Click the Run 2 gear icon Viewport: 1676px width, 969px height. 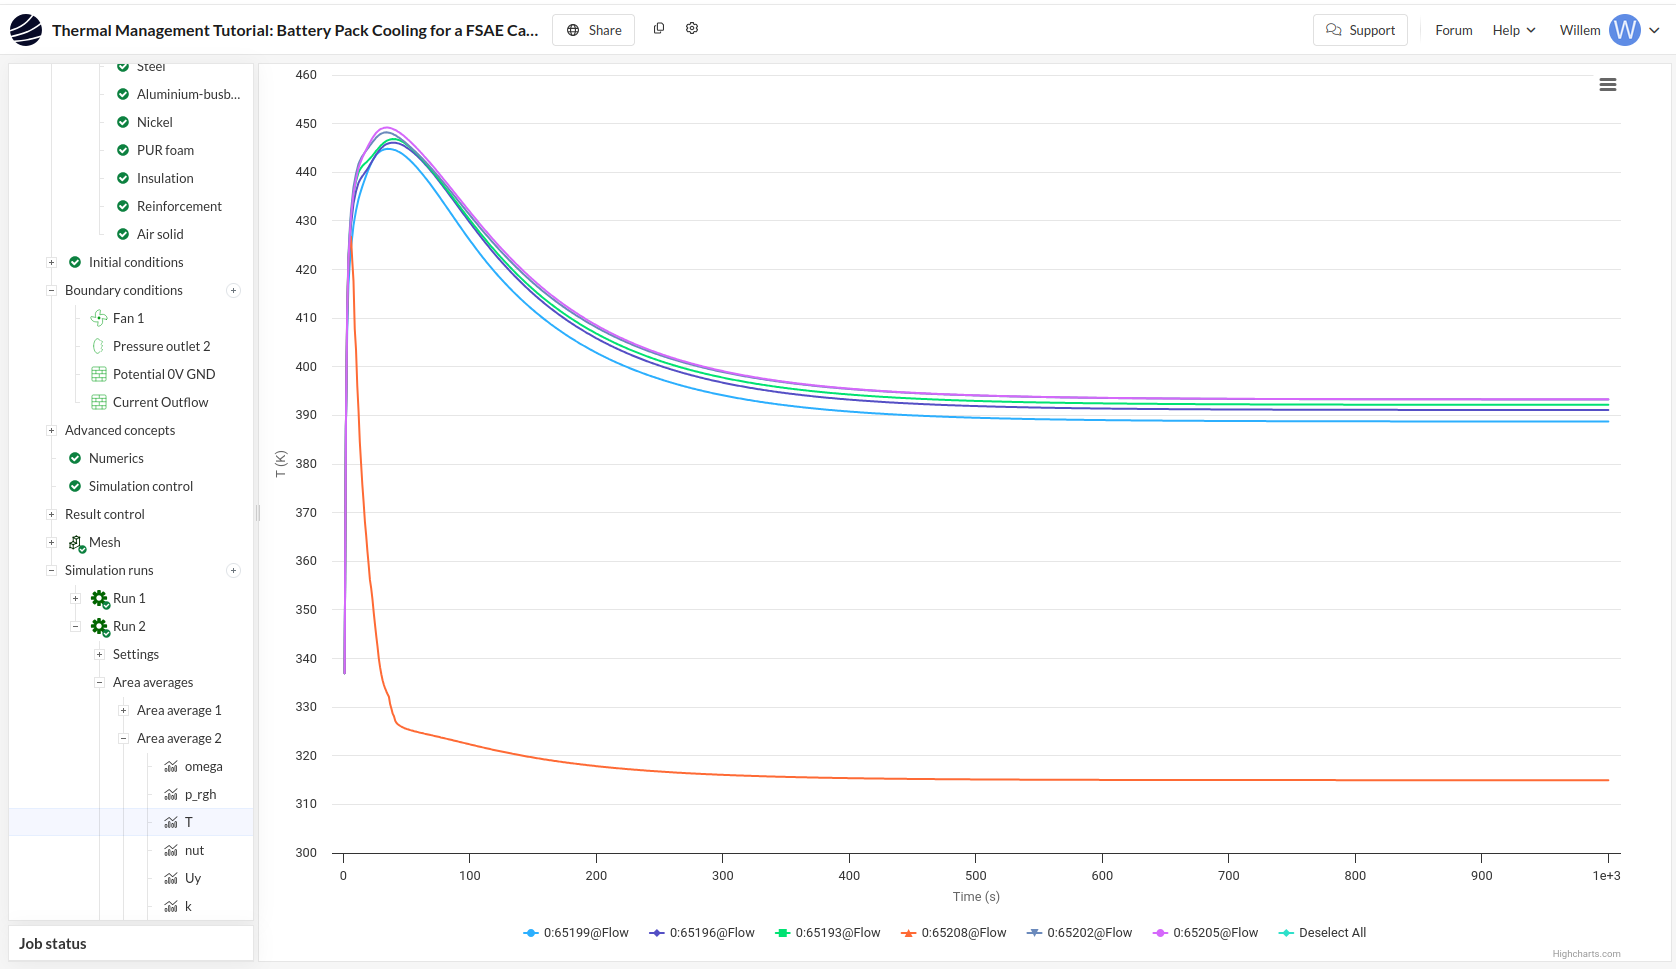tap(100, 627)
